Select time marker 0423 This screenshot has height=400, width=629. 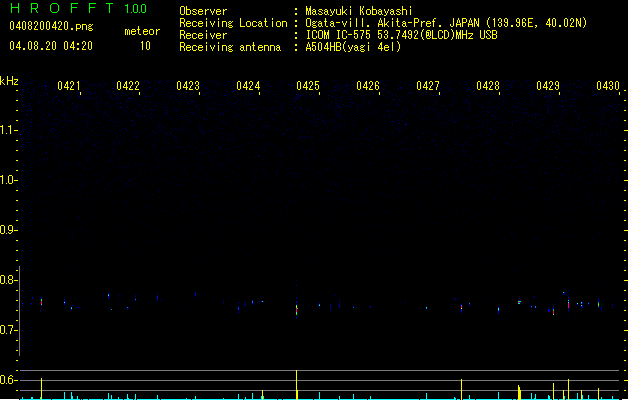pyautogui.click(x=188, y=86)
